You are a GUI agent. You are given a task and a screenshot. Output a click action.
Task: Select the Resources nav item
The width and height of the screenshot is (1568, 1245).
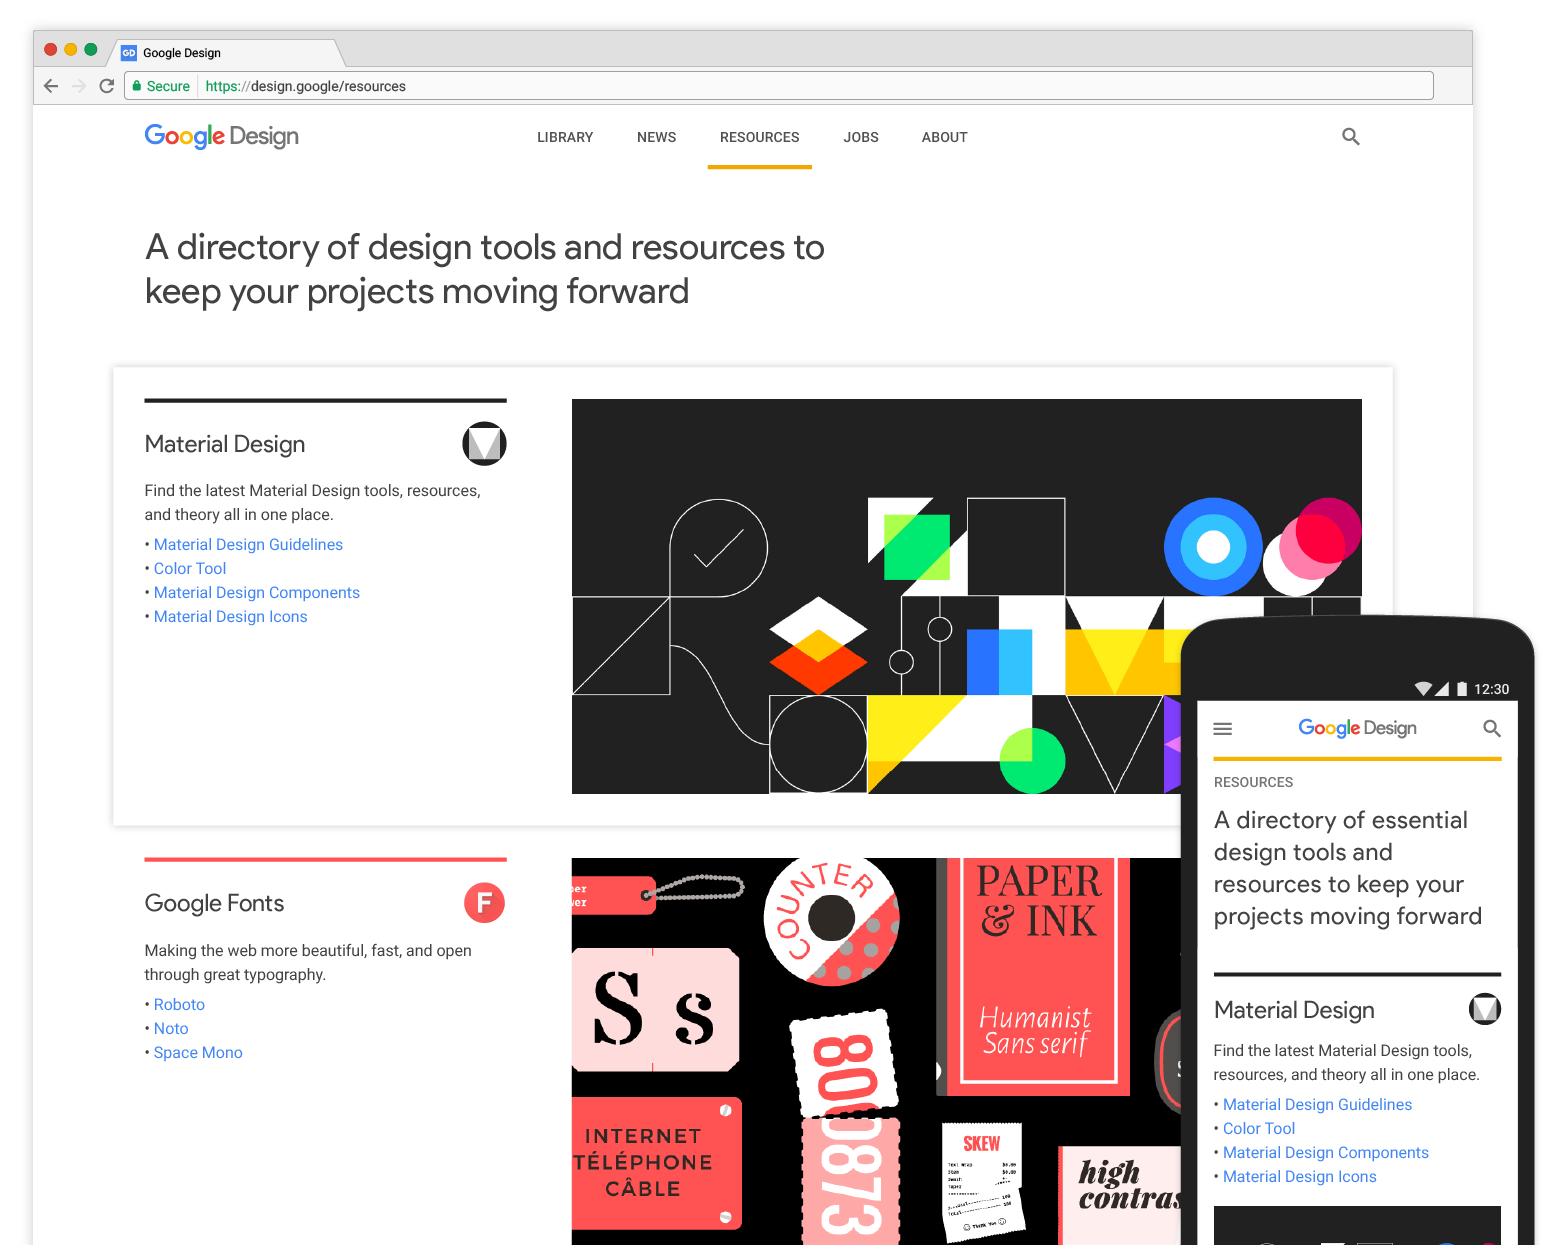point(760,137)
